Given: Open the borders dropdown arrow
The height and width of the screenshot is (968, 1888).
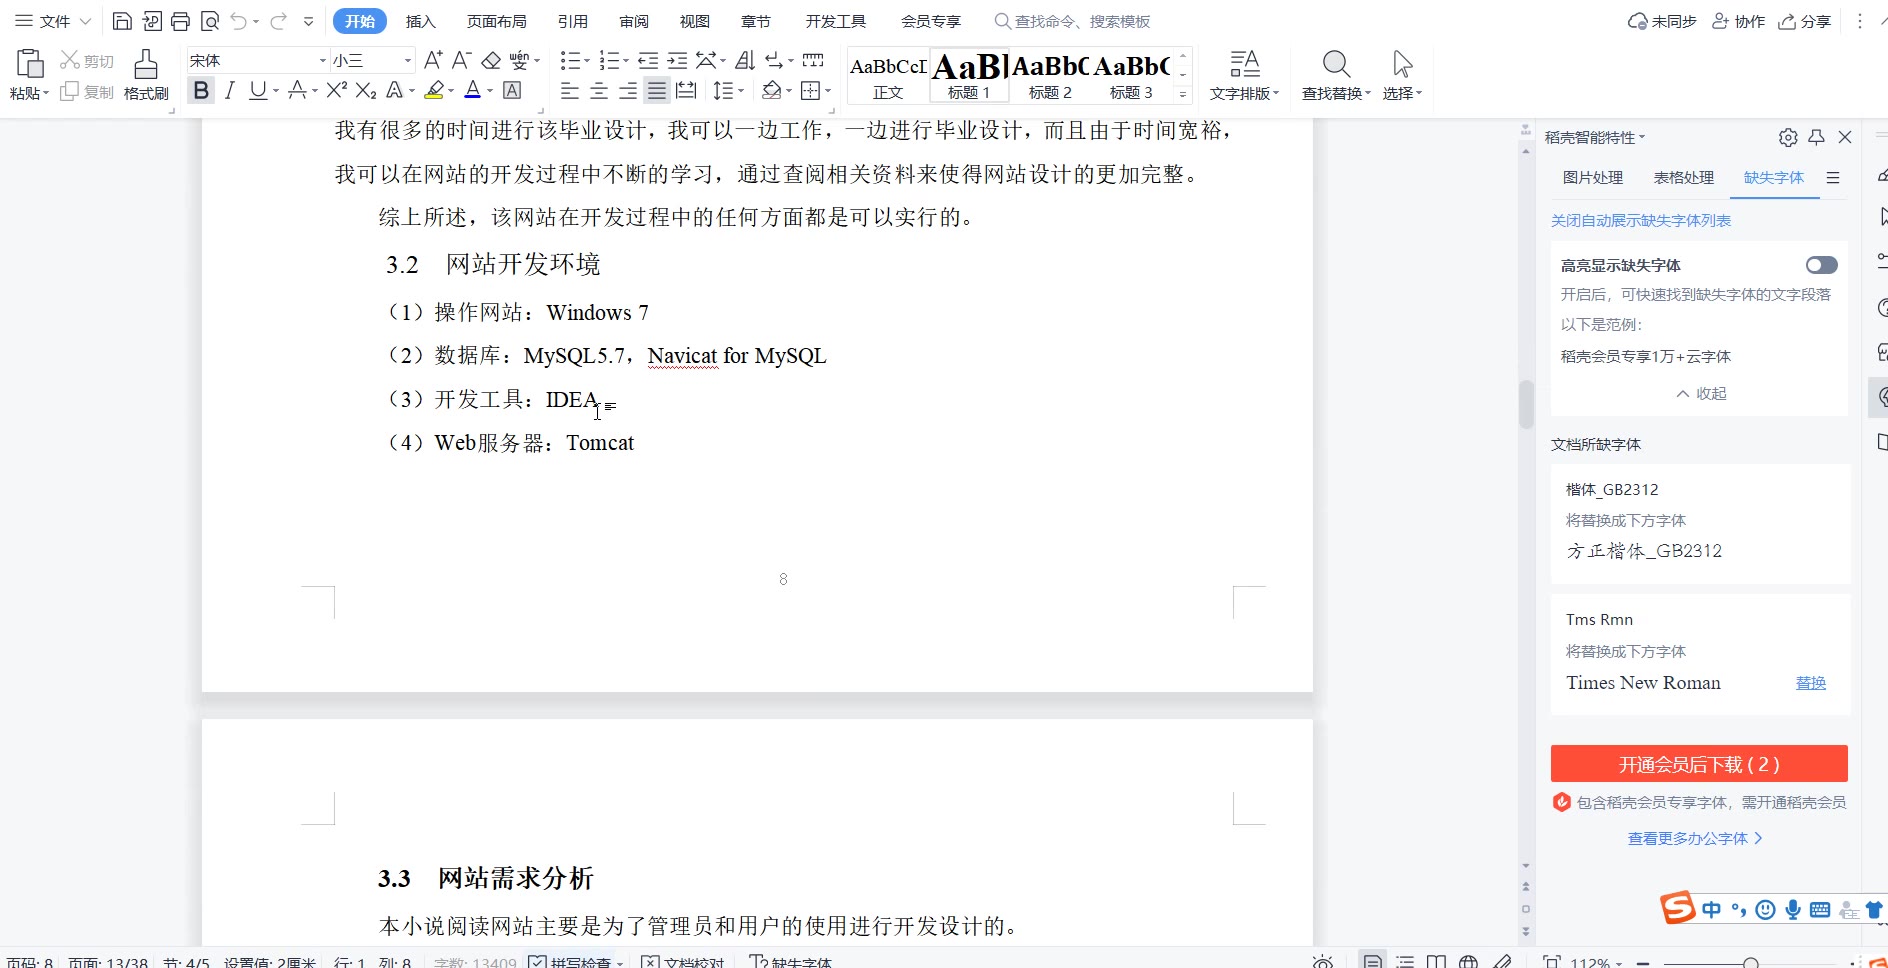Looking at the screenshot, I should pos(828,91).
